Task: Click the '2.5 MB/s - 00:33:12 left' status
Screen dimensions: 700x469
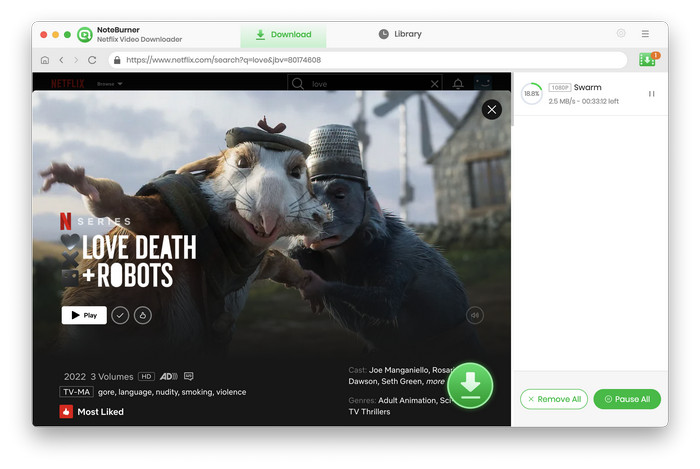Action: click(x=583, y=101)
